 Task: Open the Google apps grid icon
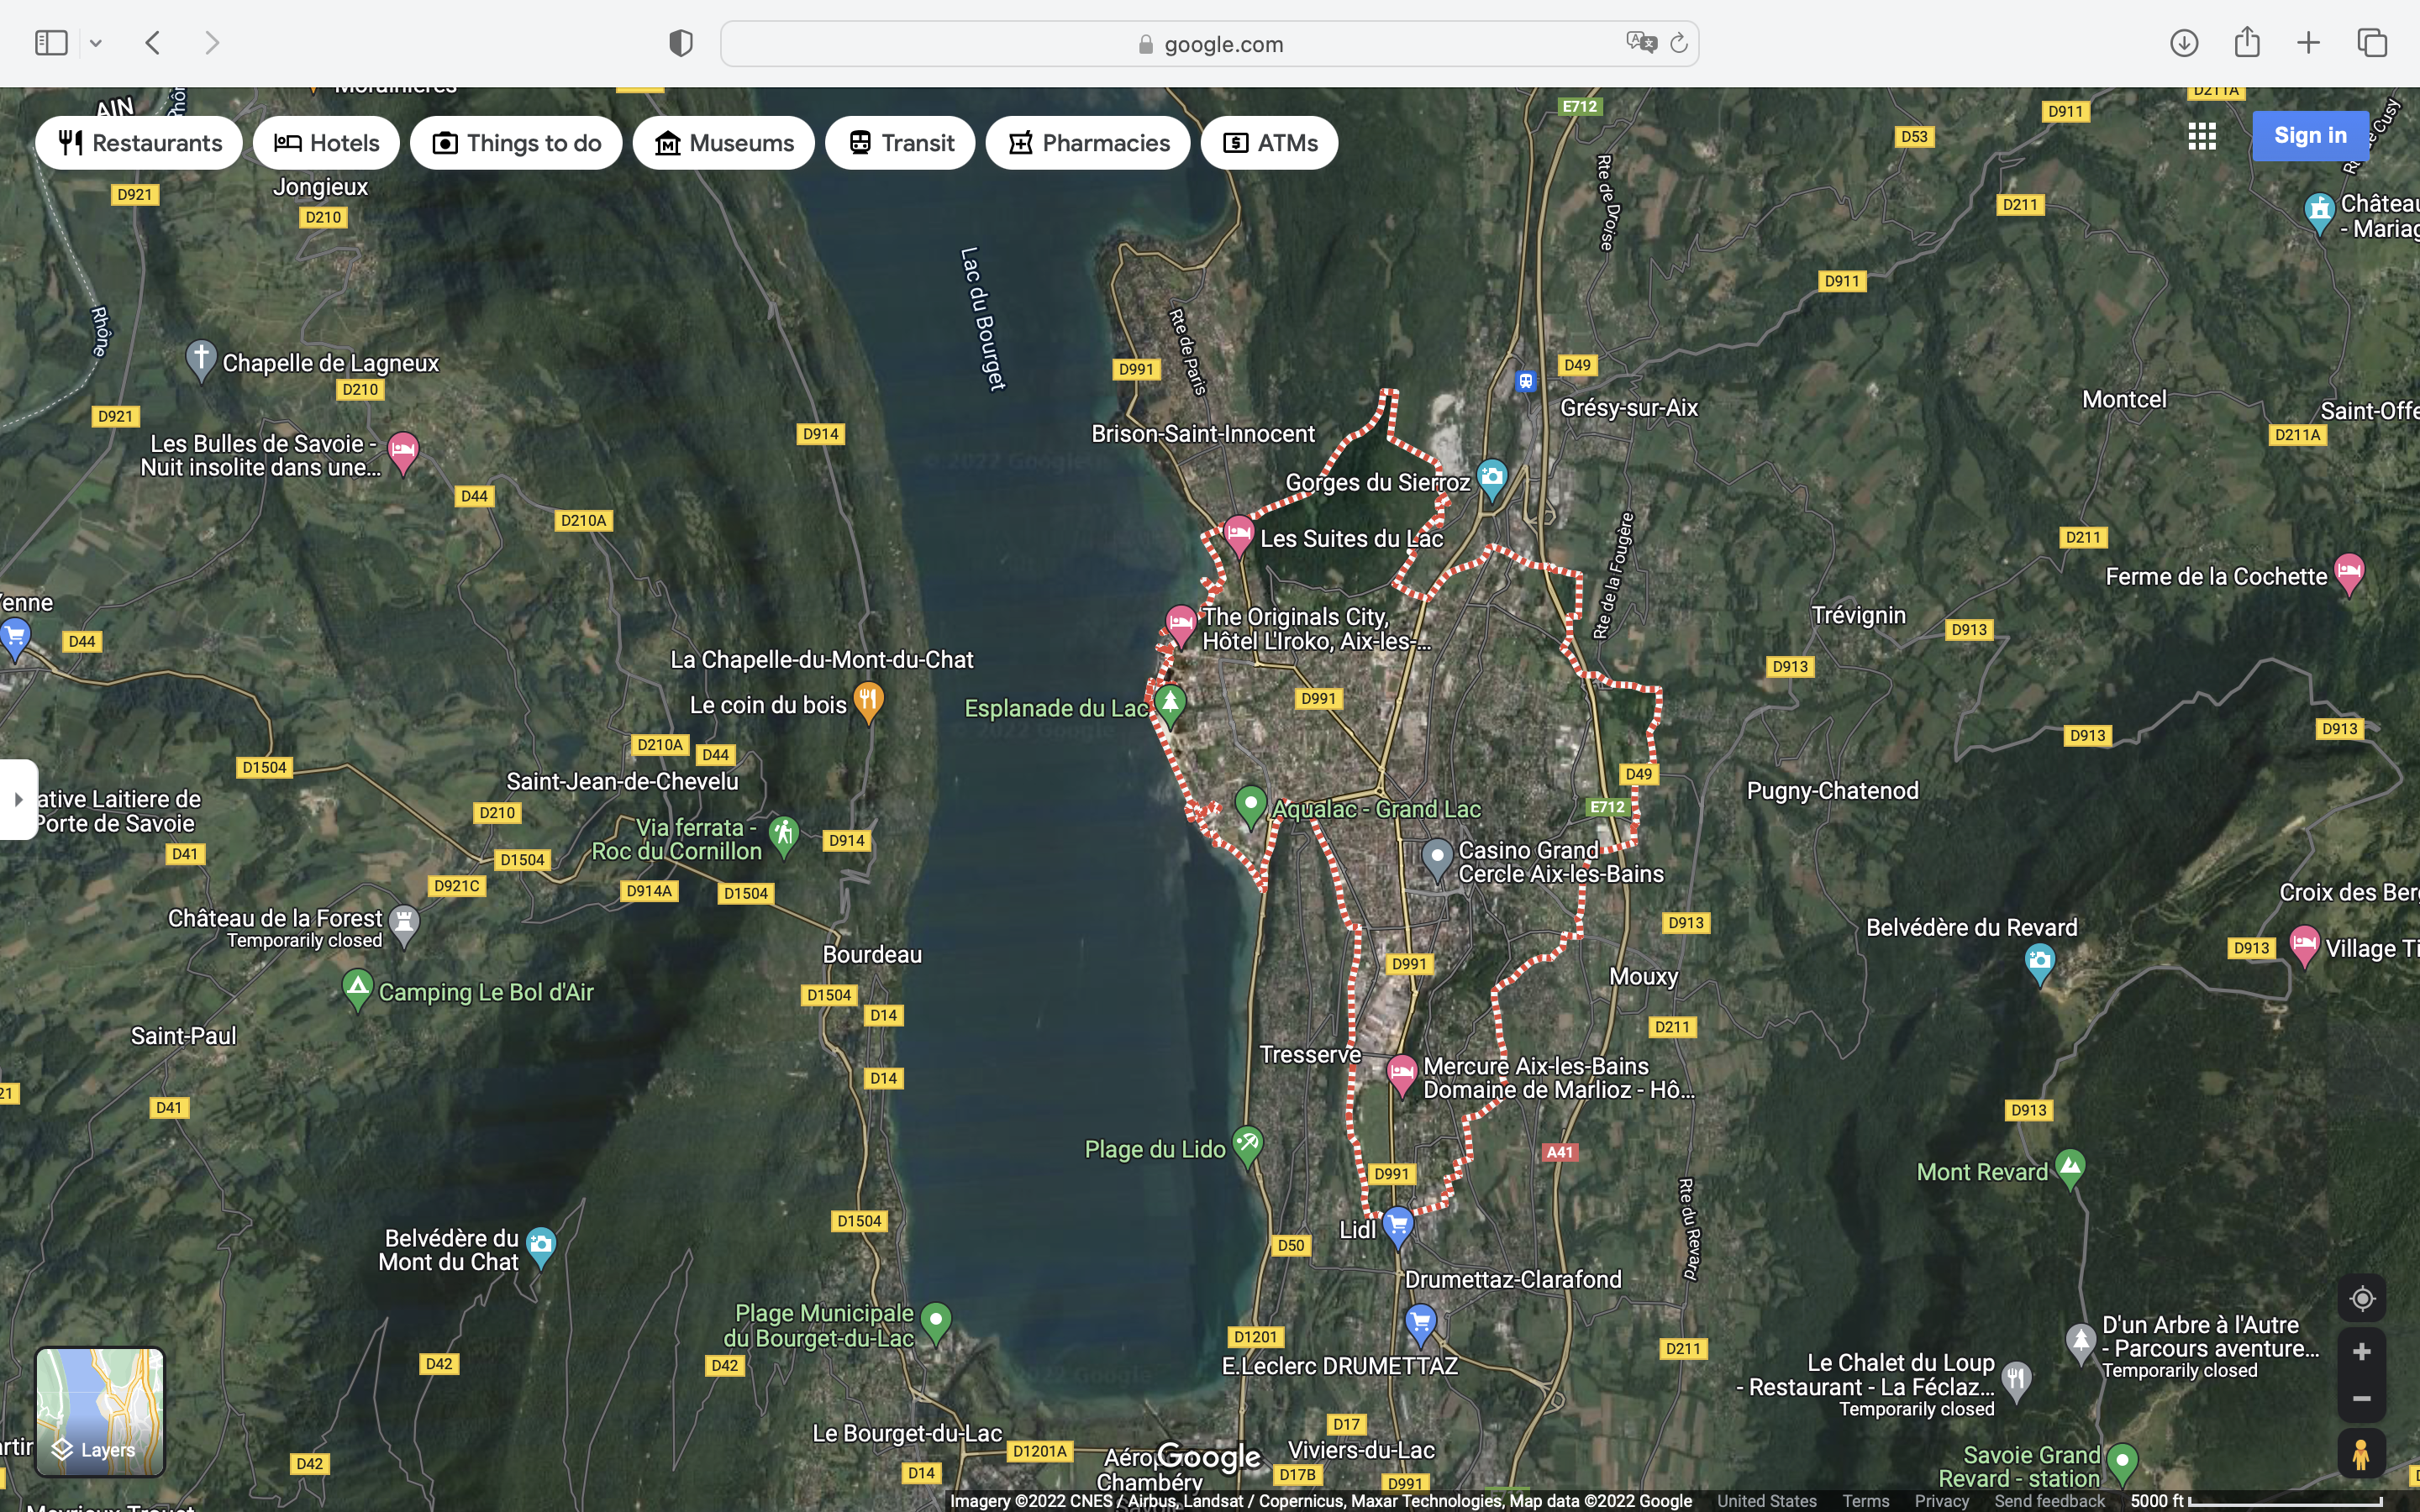(x=2201, y=136)
